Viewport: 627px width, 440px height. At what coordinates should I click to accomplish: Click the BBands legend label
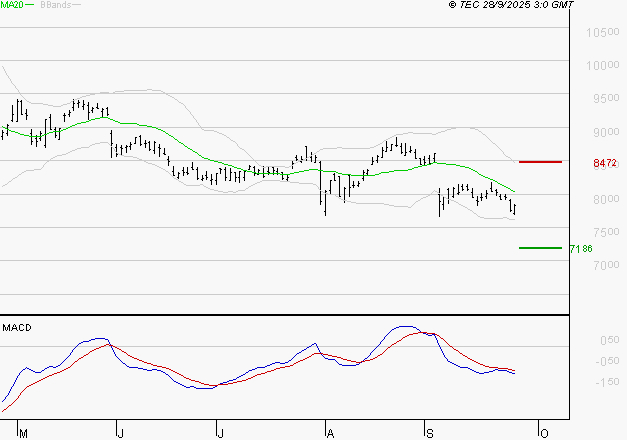[56, 5]
